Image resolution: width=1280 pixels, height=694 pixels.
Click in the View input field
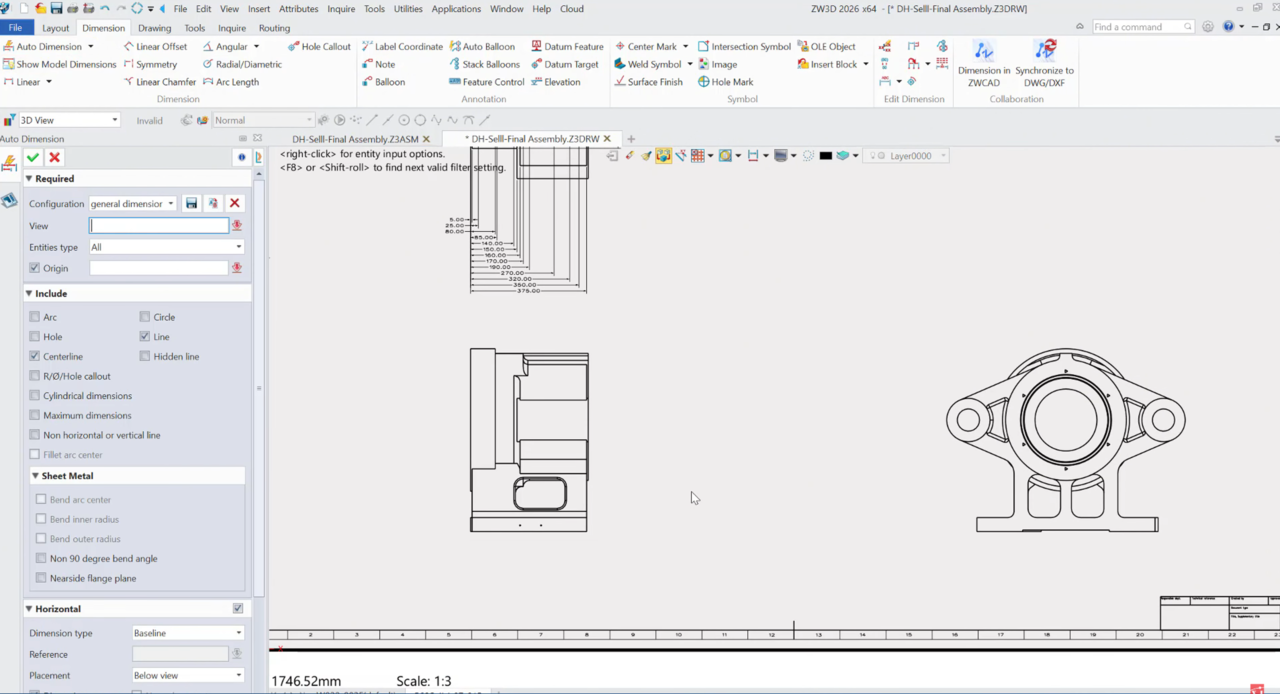click(159, 226)
